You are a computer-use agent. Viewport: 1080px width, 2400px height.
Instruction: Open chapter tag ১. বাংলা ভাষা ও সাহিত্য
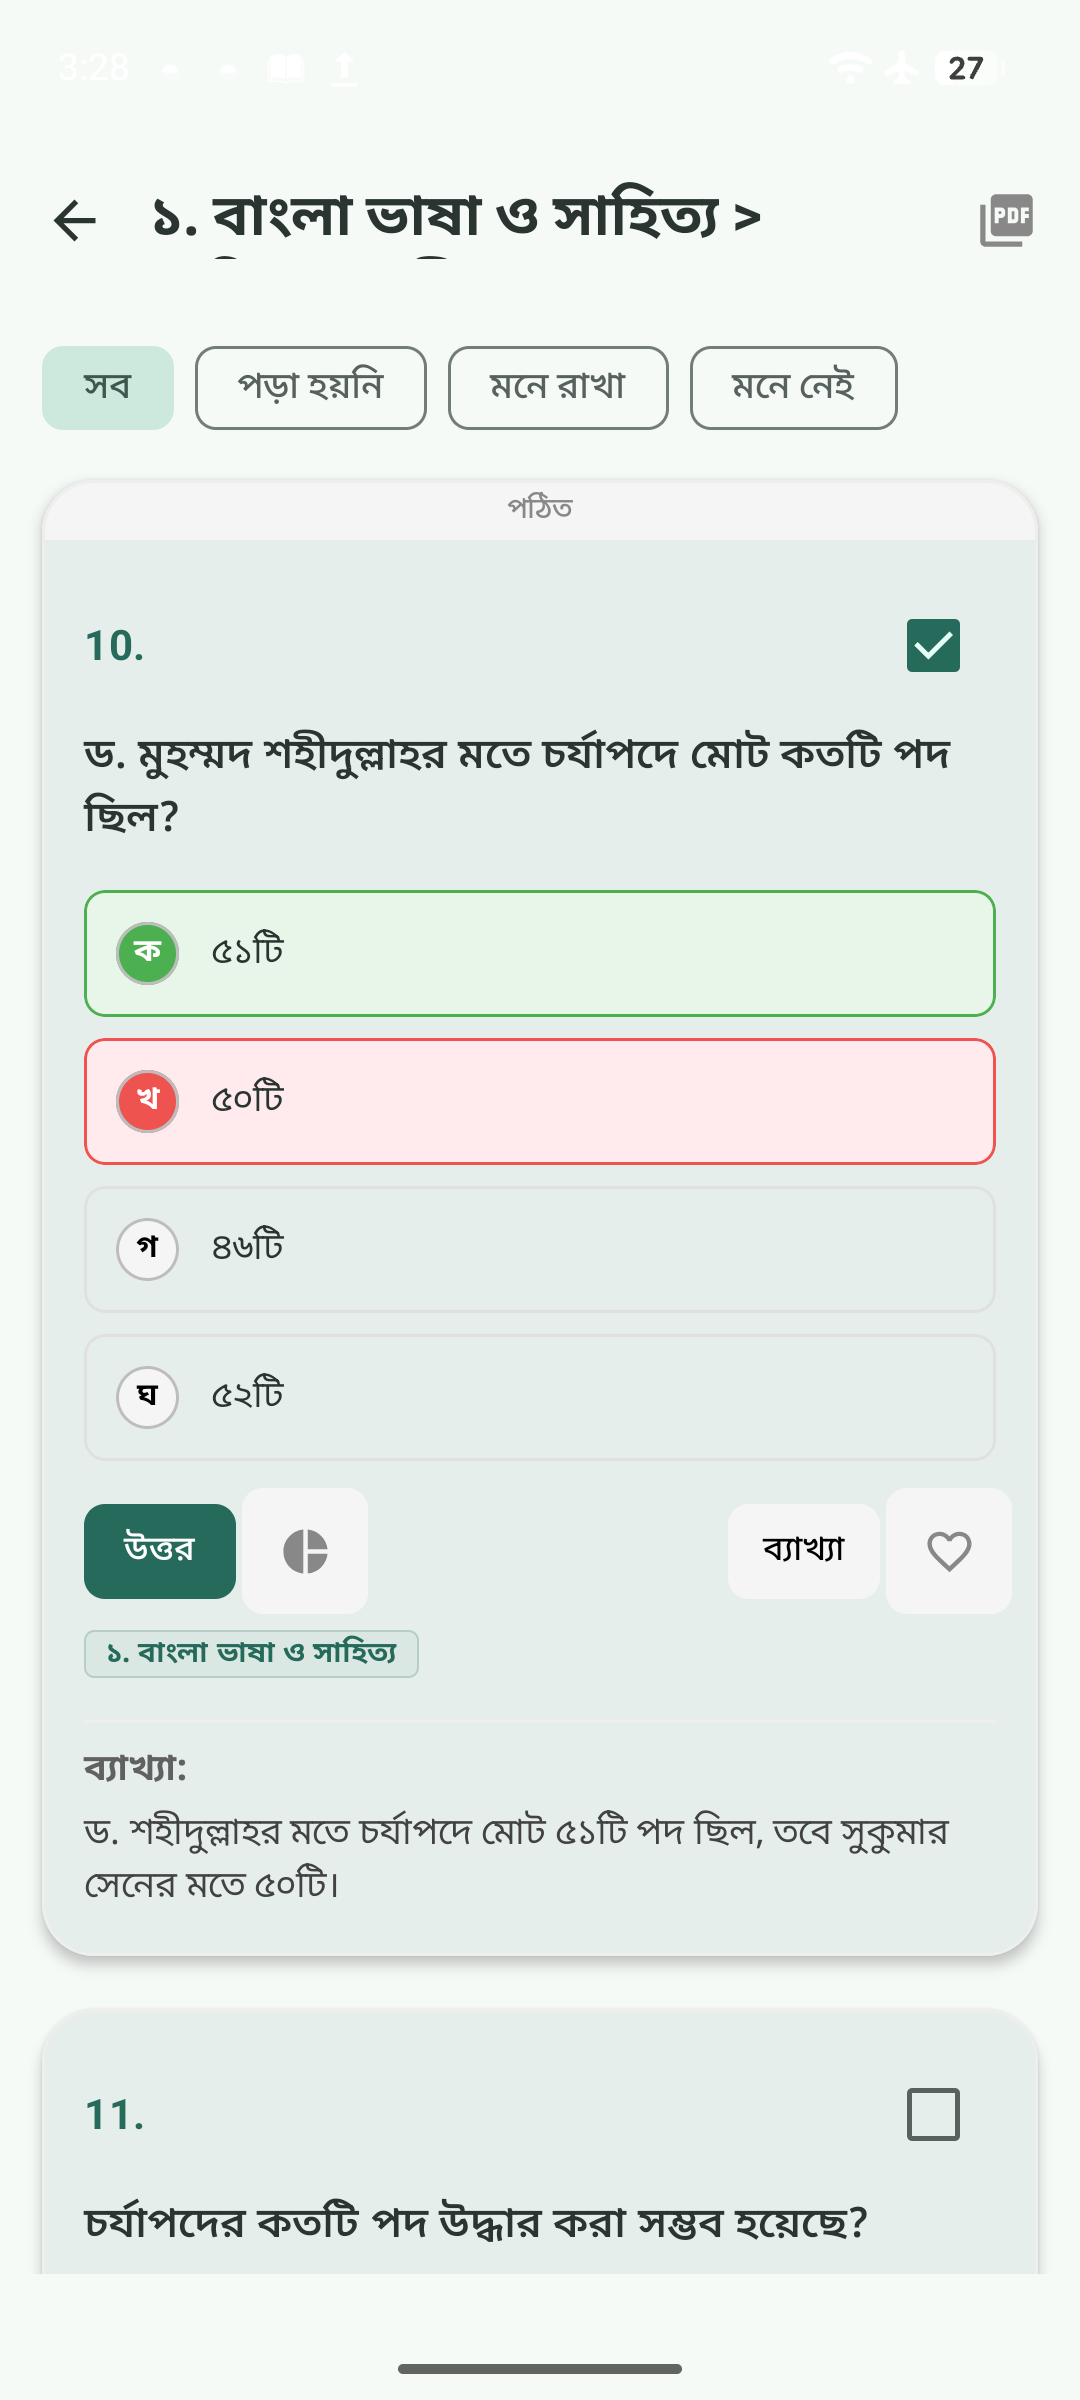pyautogui.click(x=251, y=1653)
